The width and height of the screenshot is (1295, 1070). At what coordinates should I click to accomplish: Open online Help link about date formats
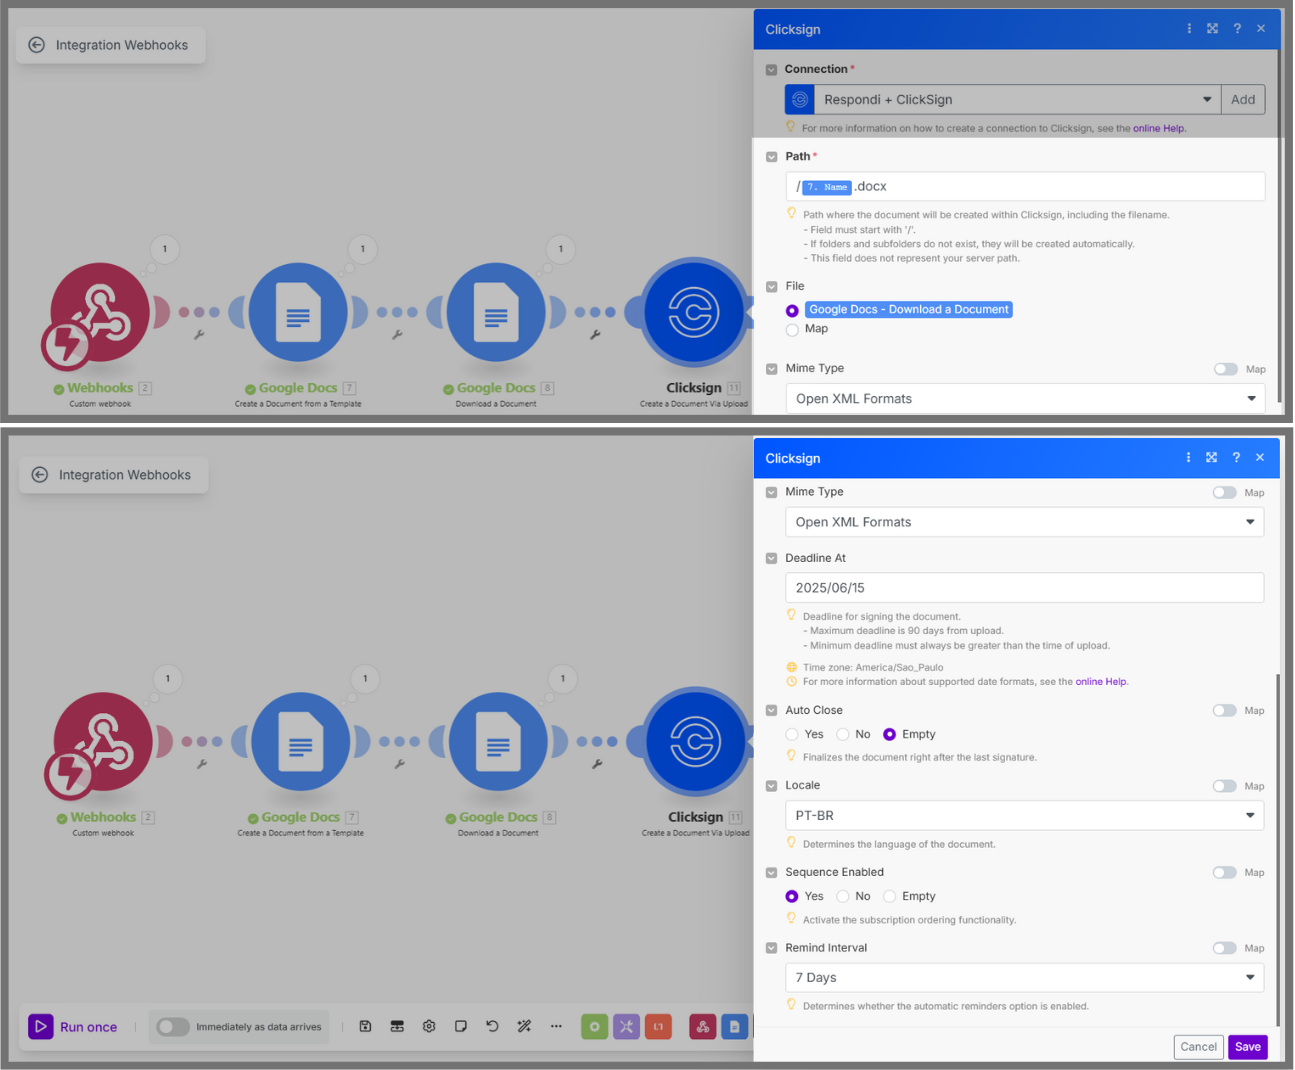pos(1101,682)
